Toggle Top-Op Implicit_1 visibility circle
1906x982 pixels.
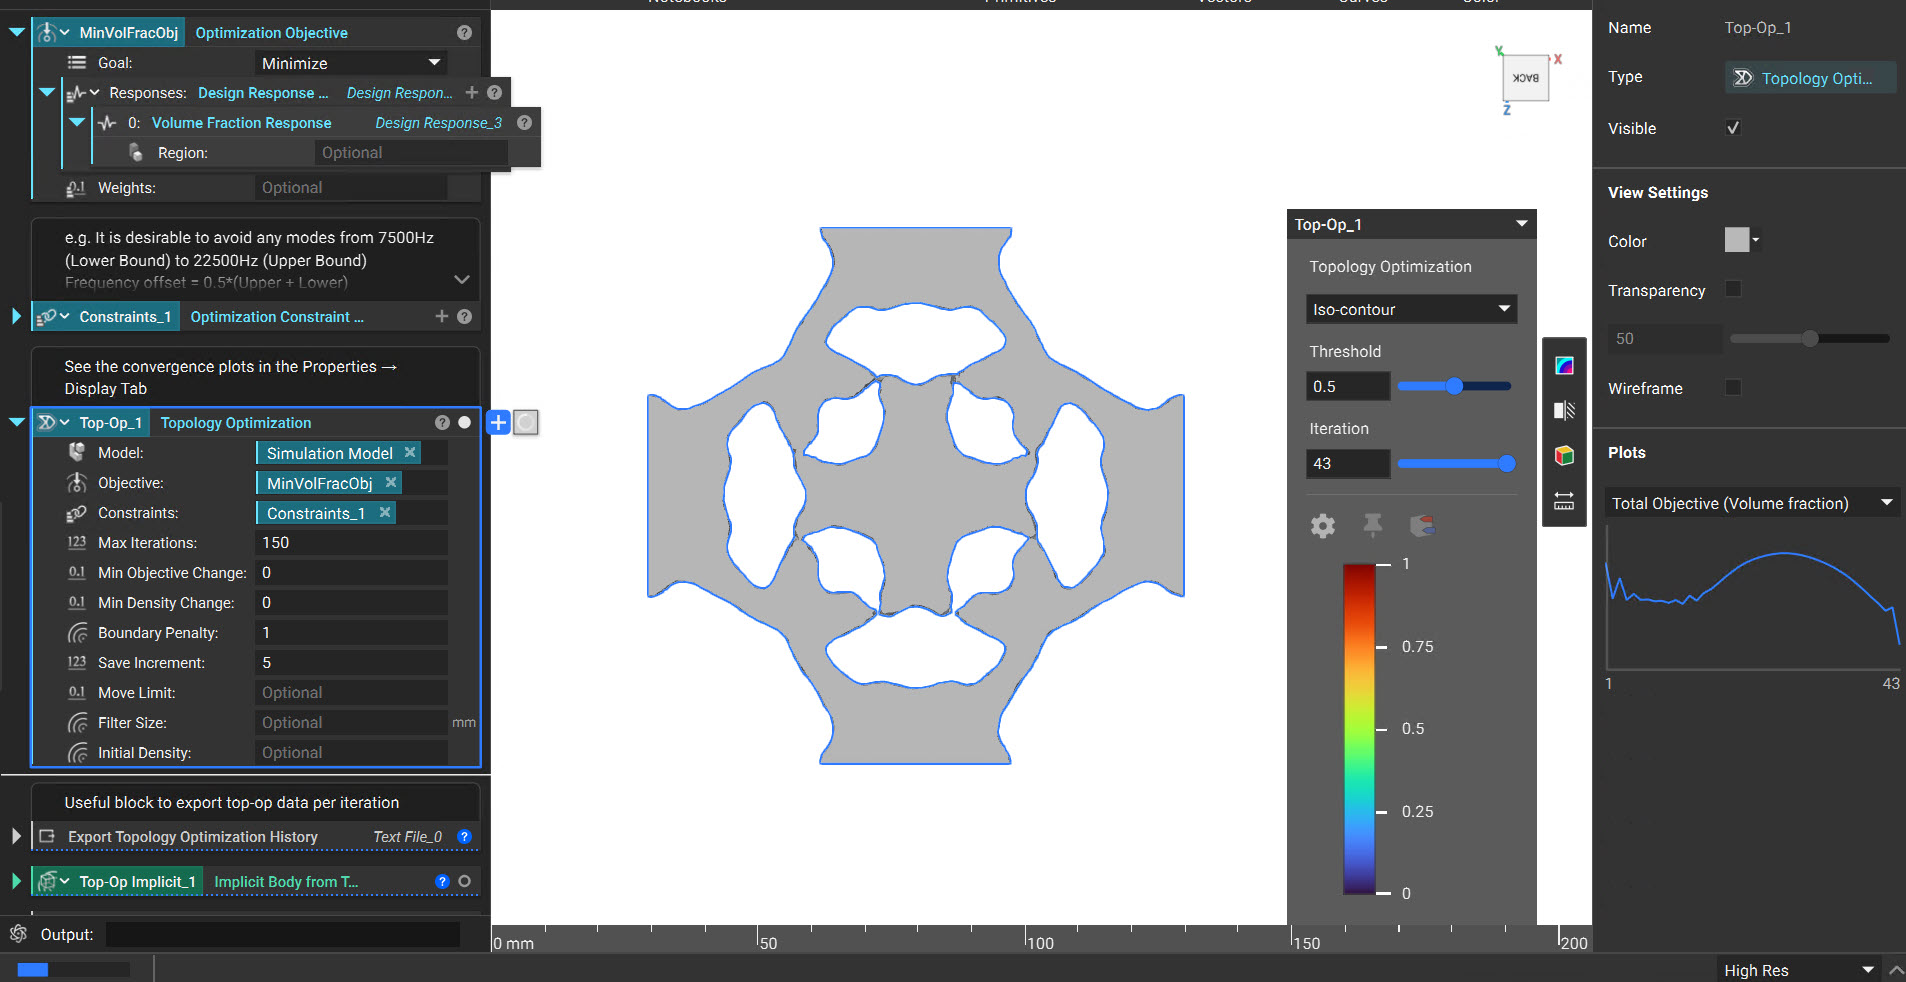pos(464,881)
